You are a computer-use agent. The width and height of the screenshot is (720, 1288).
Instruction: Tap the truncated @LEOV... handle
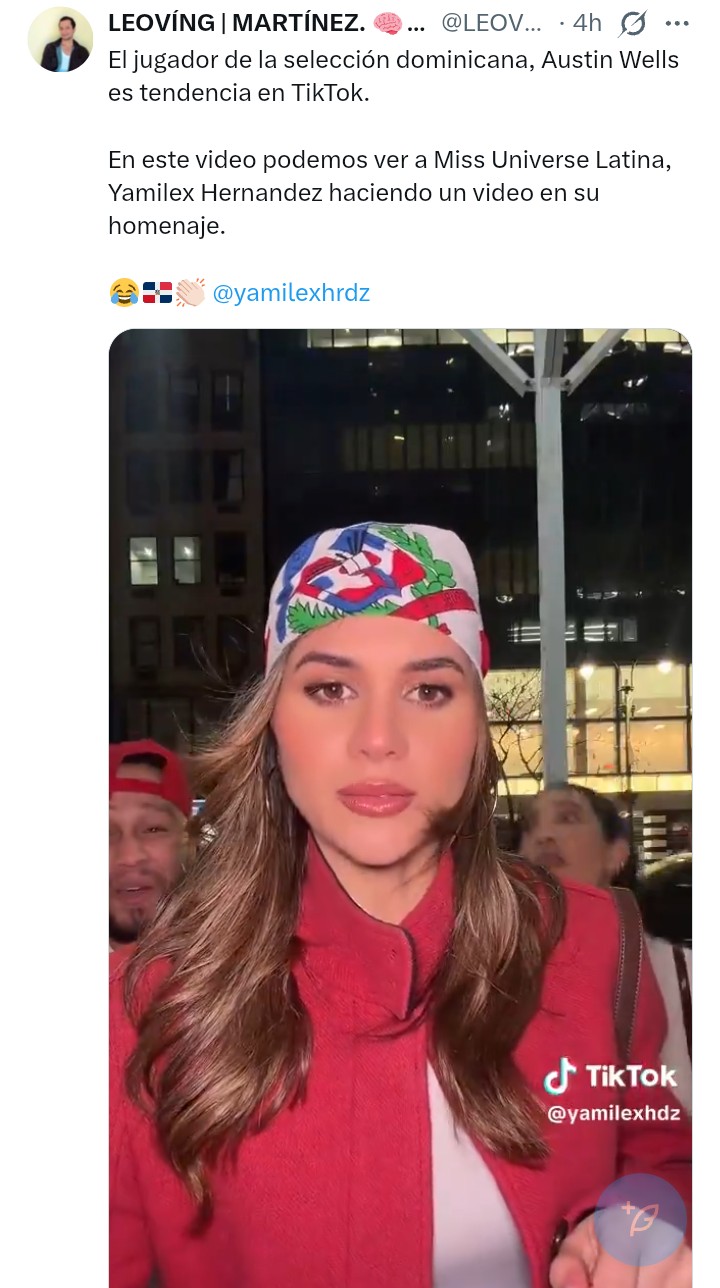(x=492, y=22)
